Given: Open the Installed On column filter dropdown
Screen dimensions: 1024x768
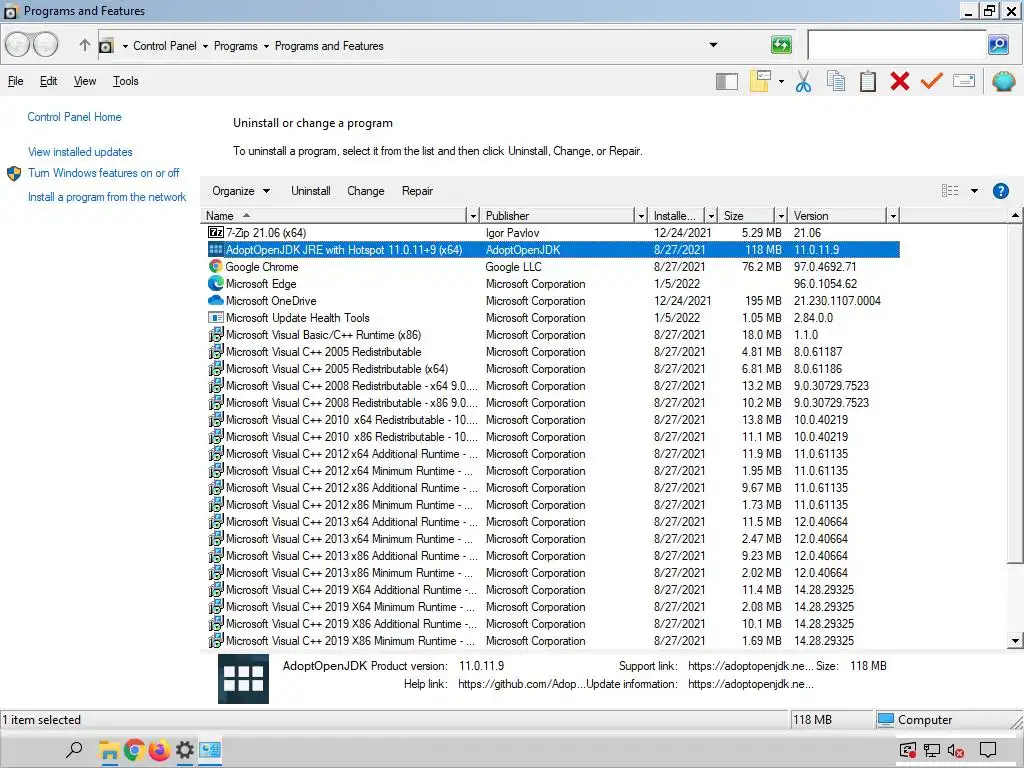Looking at the screenshot, I should tap(711, 216).
